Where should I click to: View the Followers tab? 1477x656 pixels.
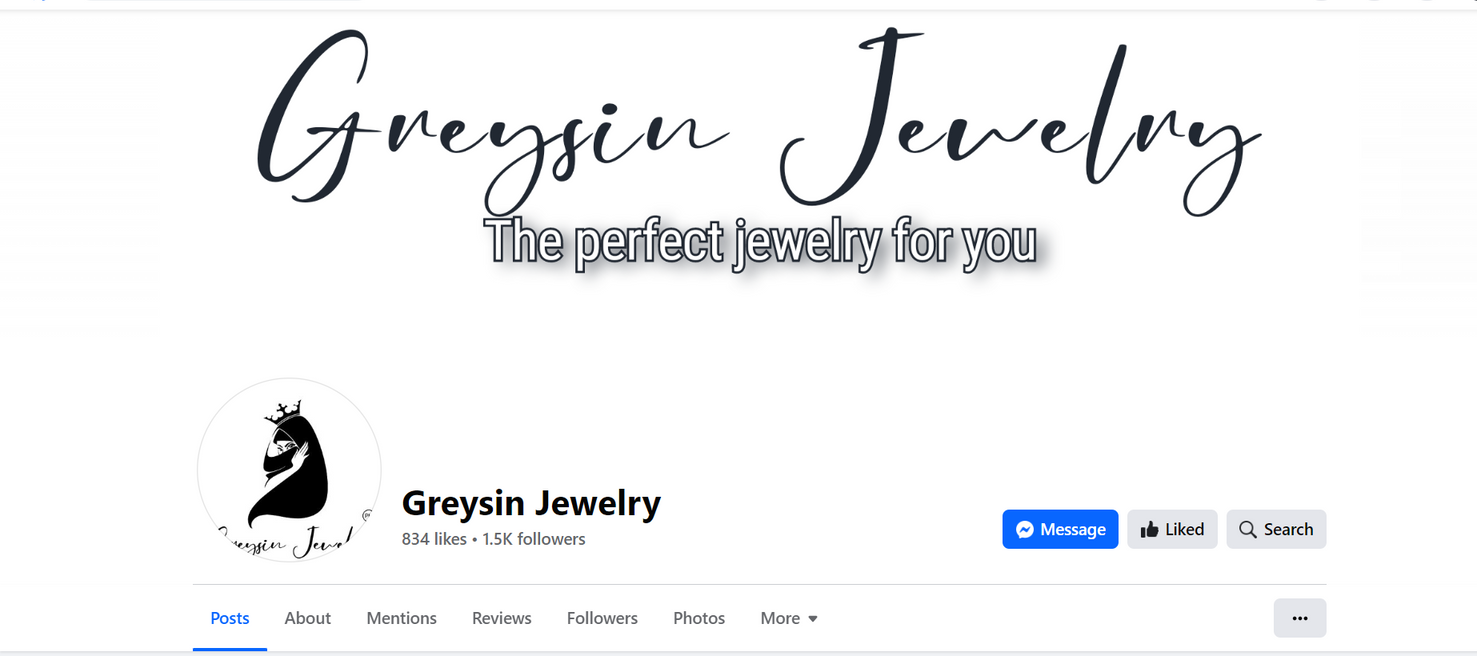[602, 618]
